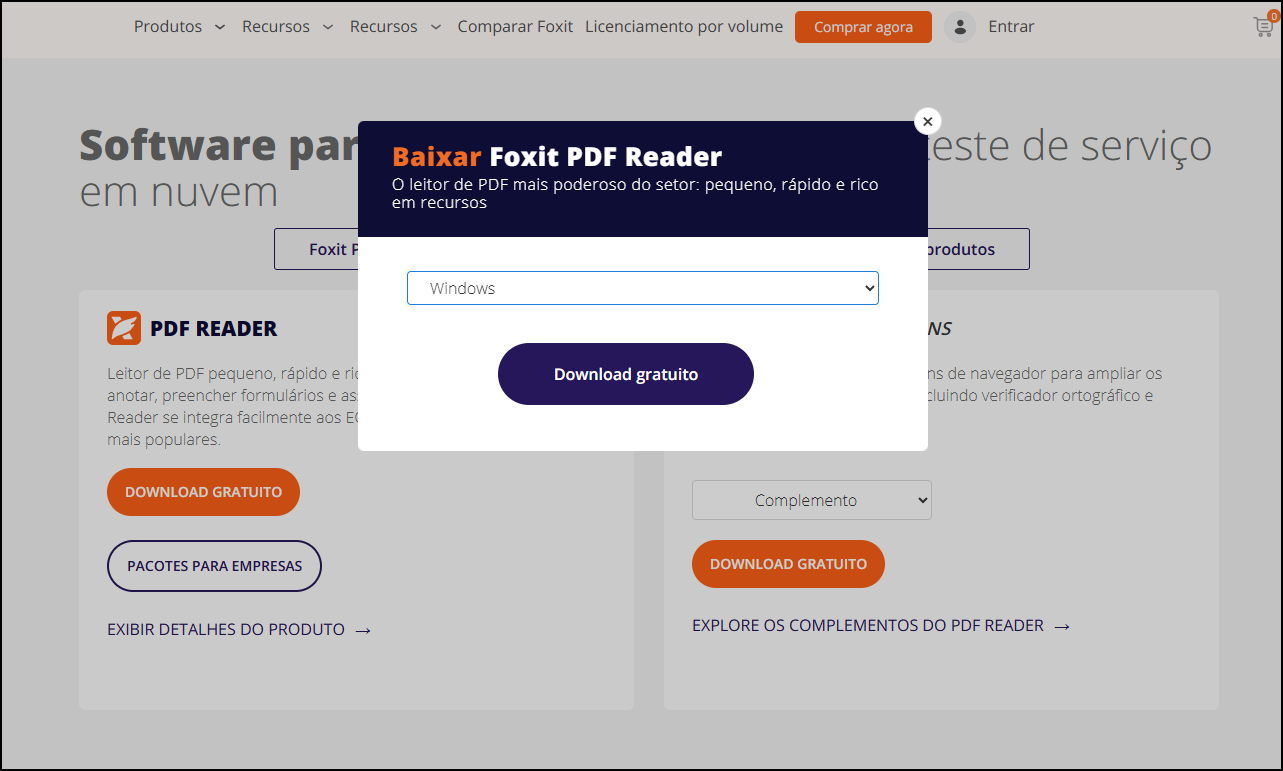Open the Comparar Foxit menu item

(x=515, y=27)
